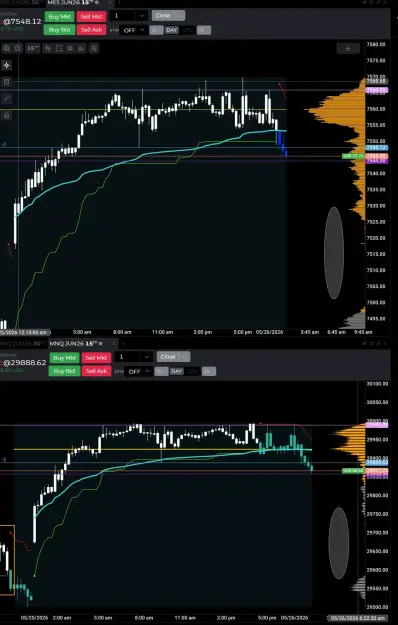Select DAY time-in-force in MES panel
The width and height of the screenshot is (398, 625).
tap(172, 30)
